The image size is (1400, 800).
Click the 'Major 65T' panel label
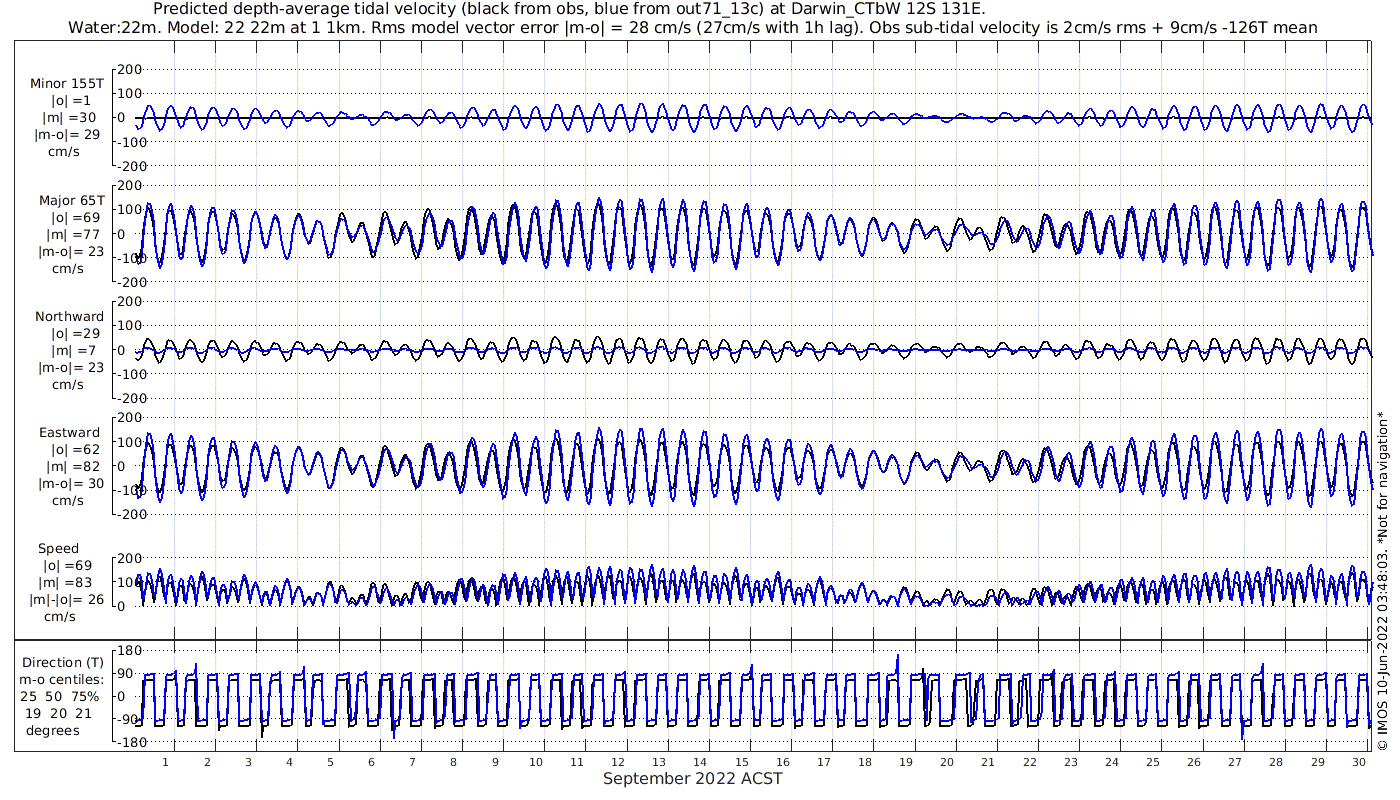pyautogui.click(x=71, y=201)
